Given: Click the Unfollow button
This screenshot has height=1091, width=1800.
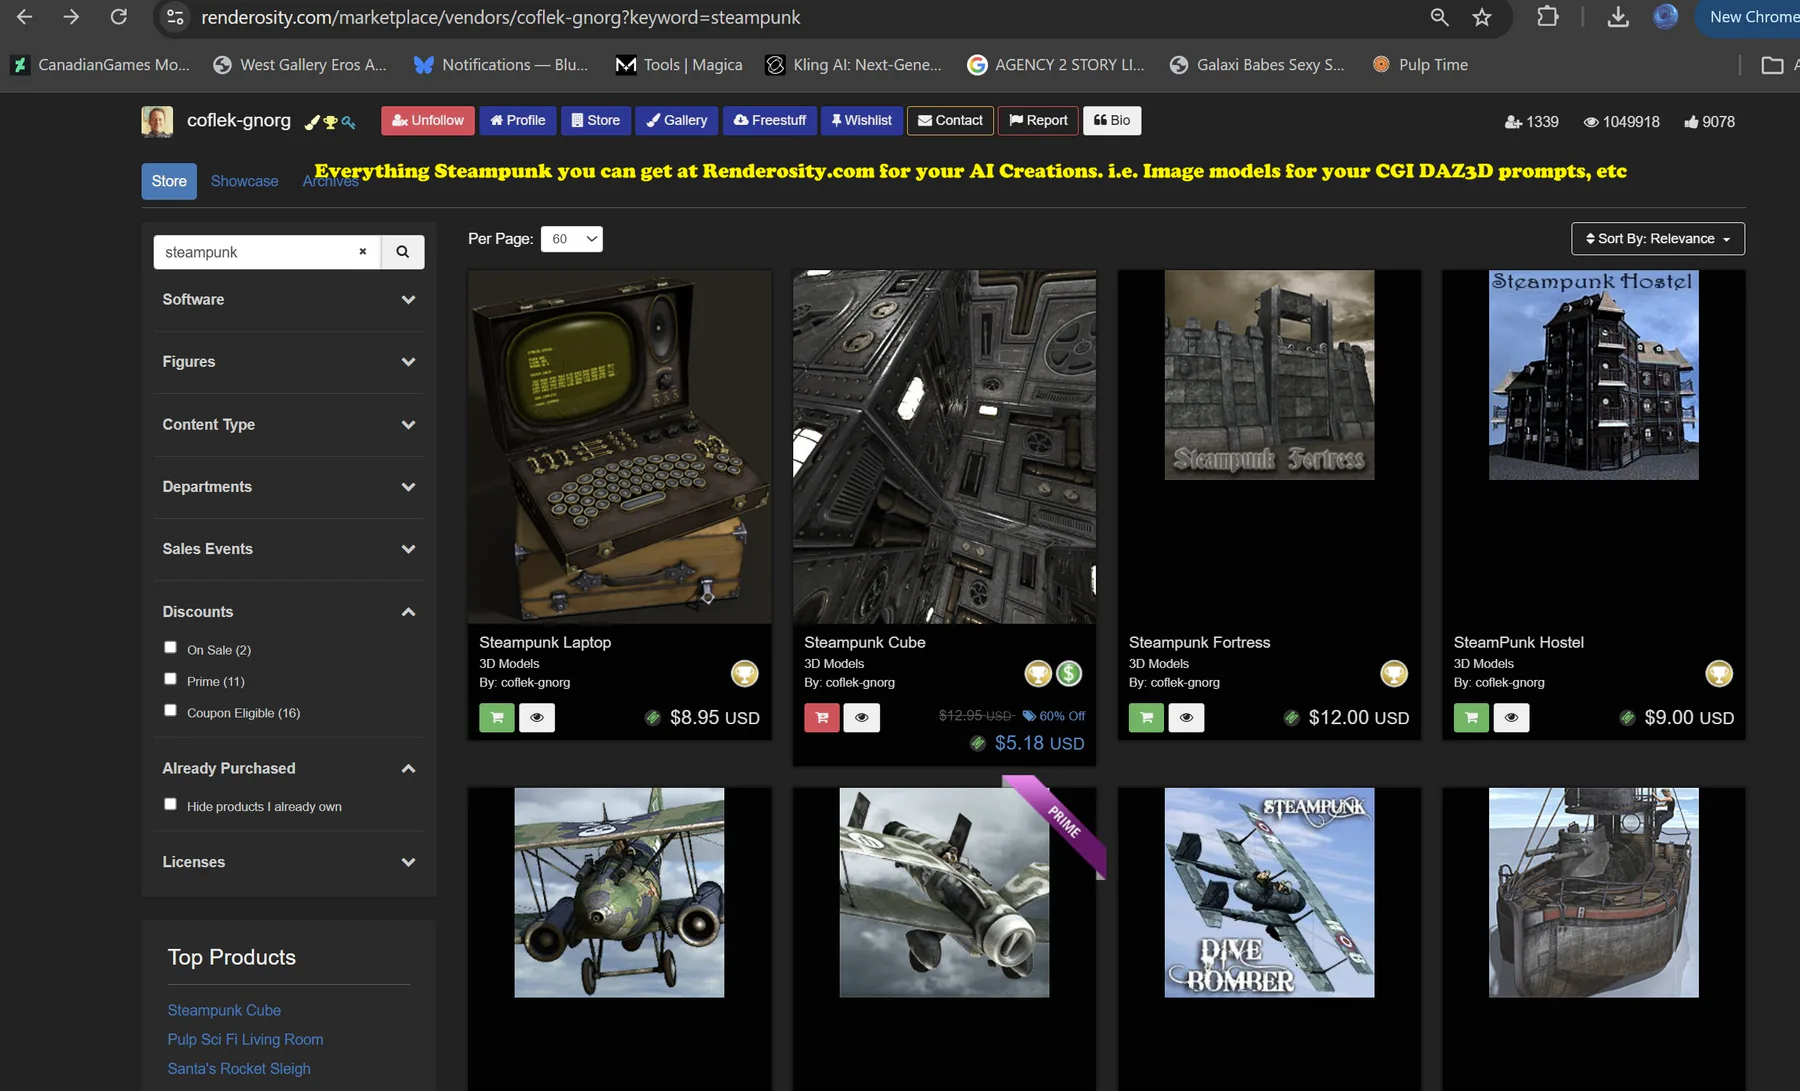Looking at the screenshot, I should 428,121.
